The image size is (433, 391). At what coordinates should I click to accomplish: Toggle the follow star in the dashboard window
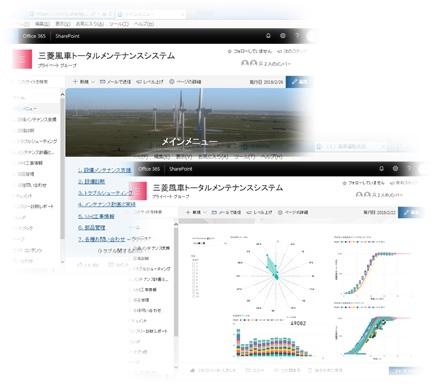[344, 183]
